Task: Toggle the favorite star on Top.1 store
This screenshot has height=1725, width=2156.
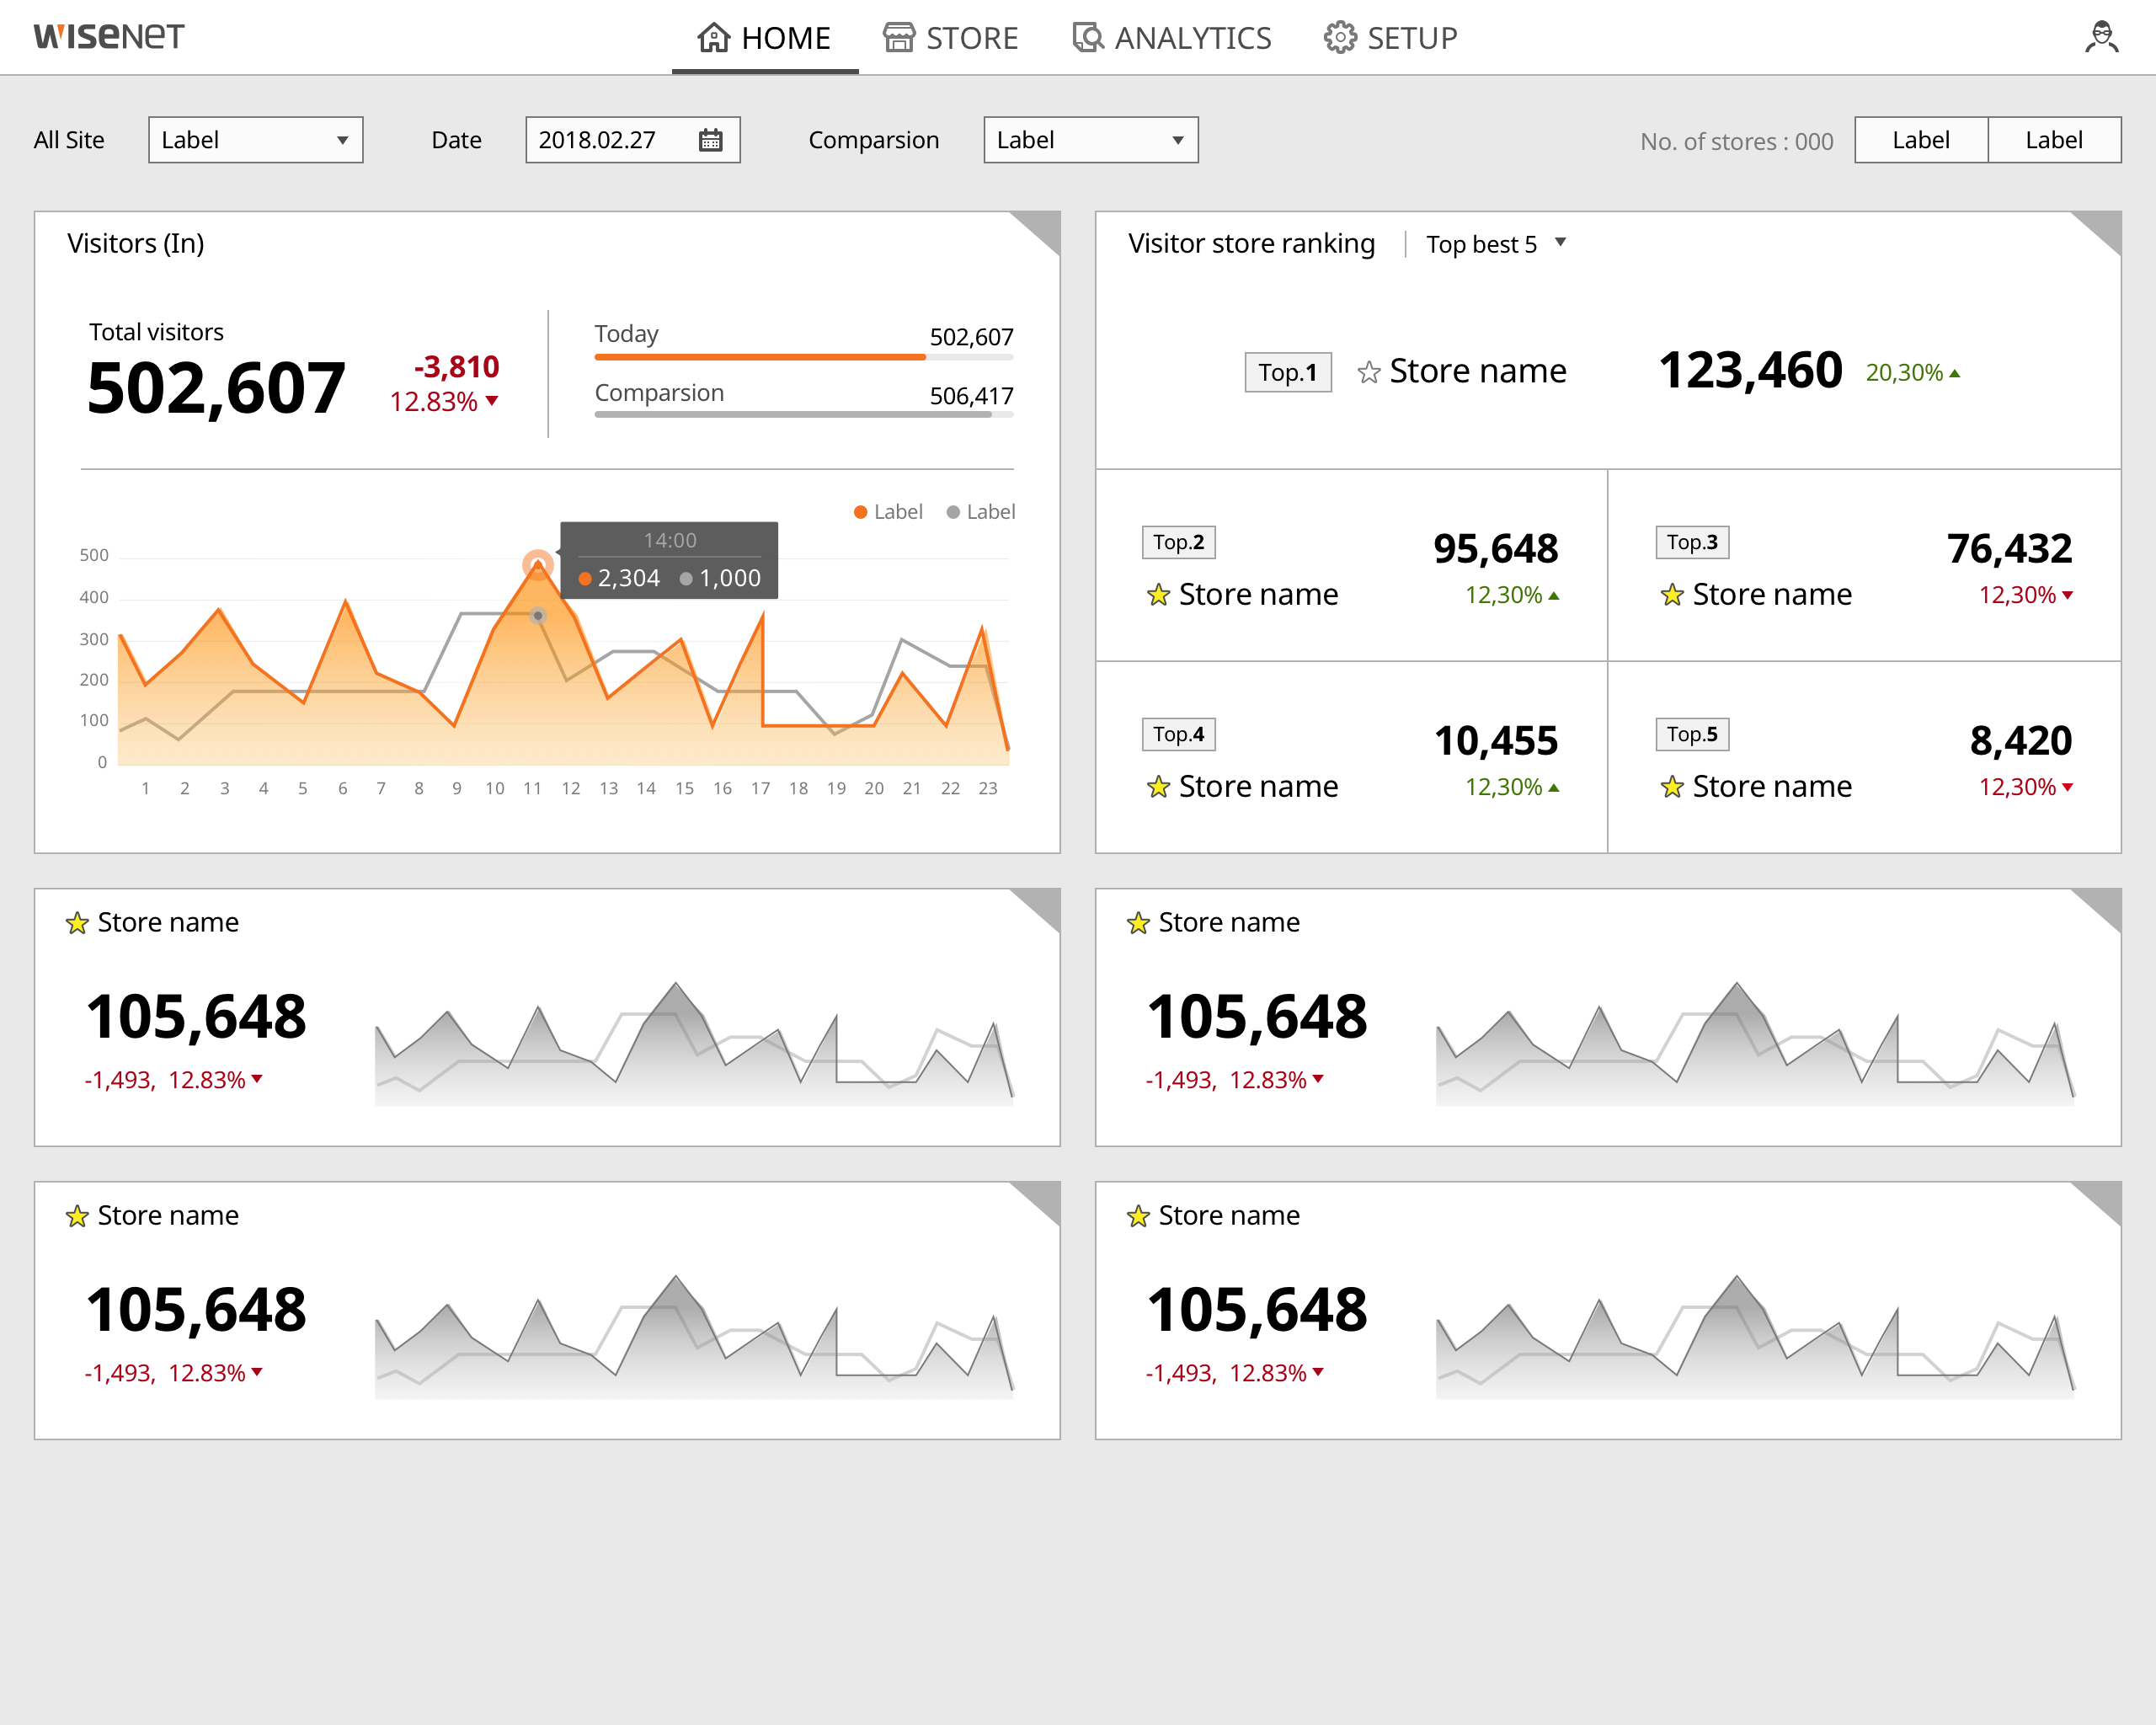Action: (1369, 371)
